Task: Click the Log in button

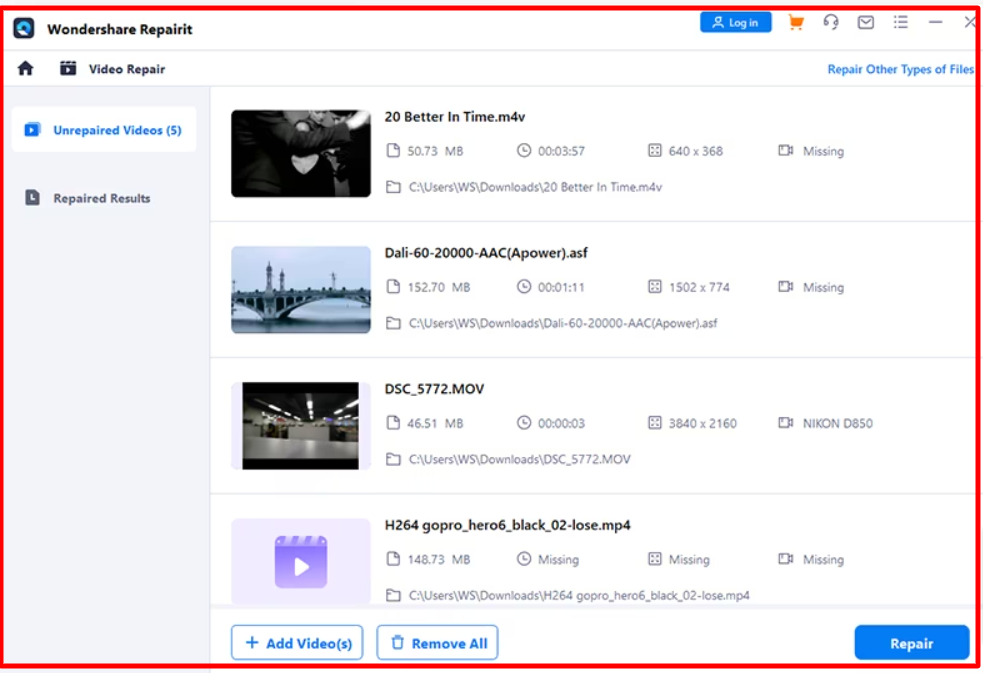Action: (735, 23)
